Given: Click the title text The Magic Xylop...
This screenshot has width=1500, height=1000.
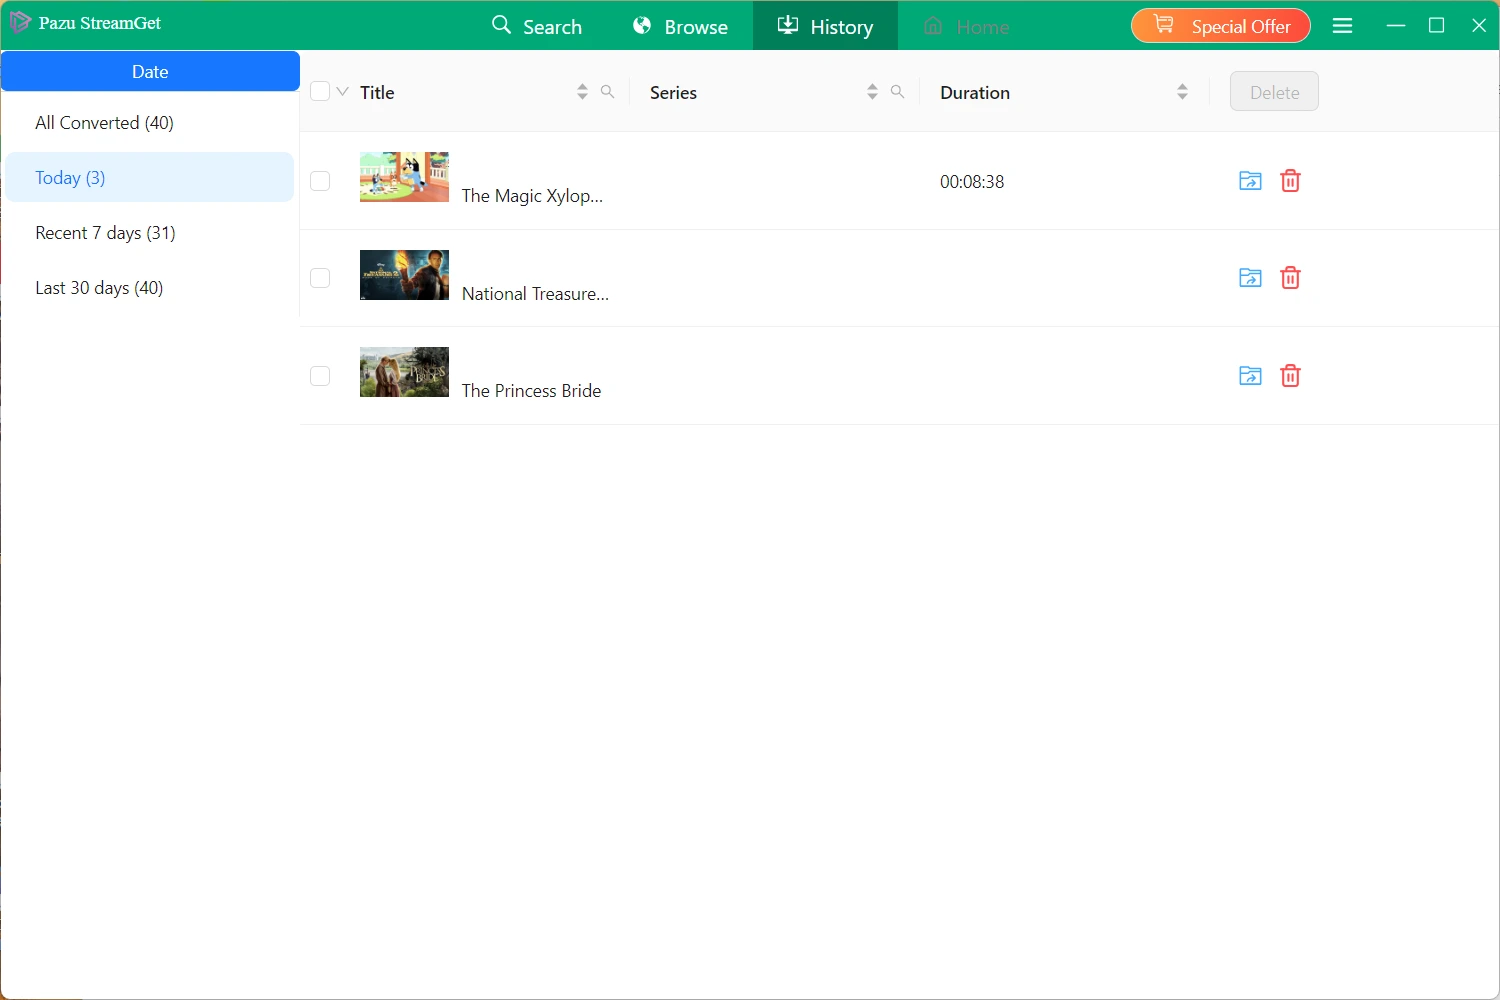Looking at the screenshot, I should [532, 196].
